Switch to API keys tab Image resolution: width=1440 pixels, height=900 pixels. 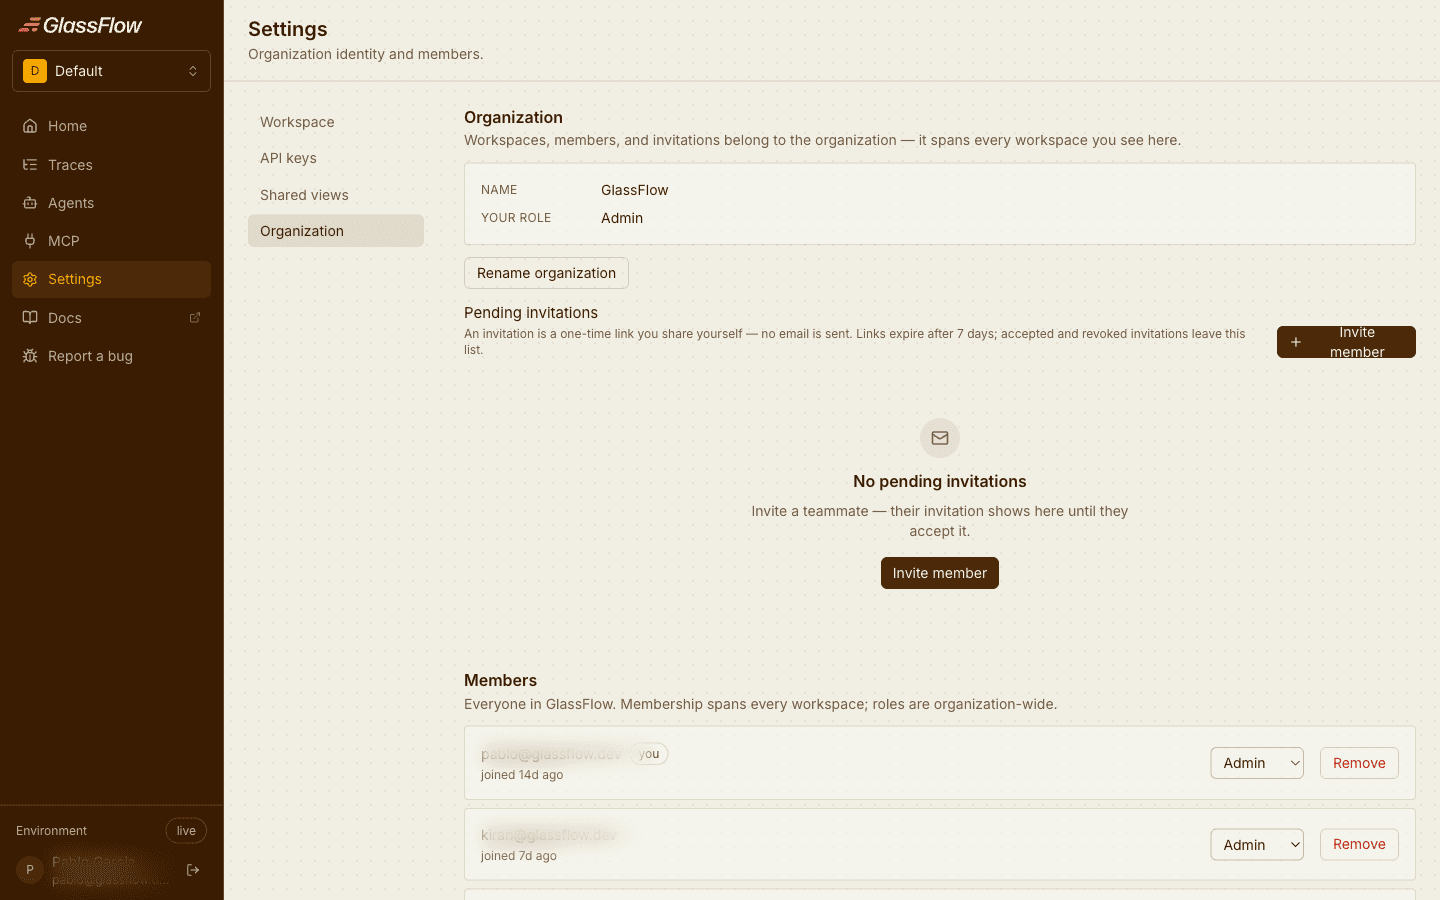[336, 158]
